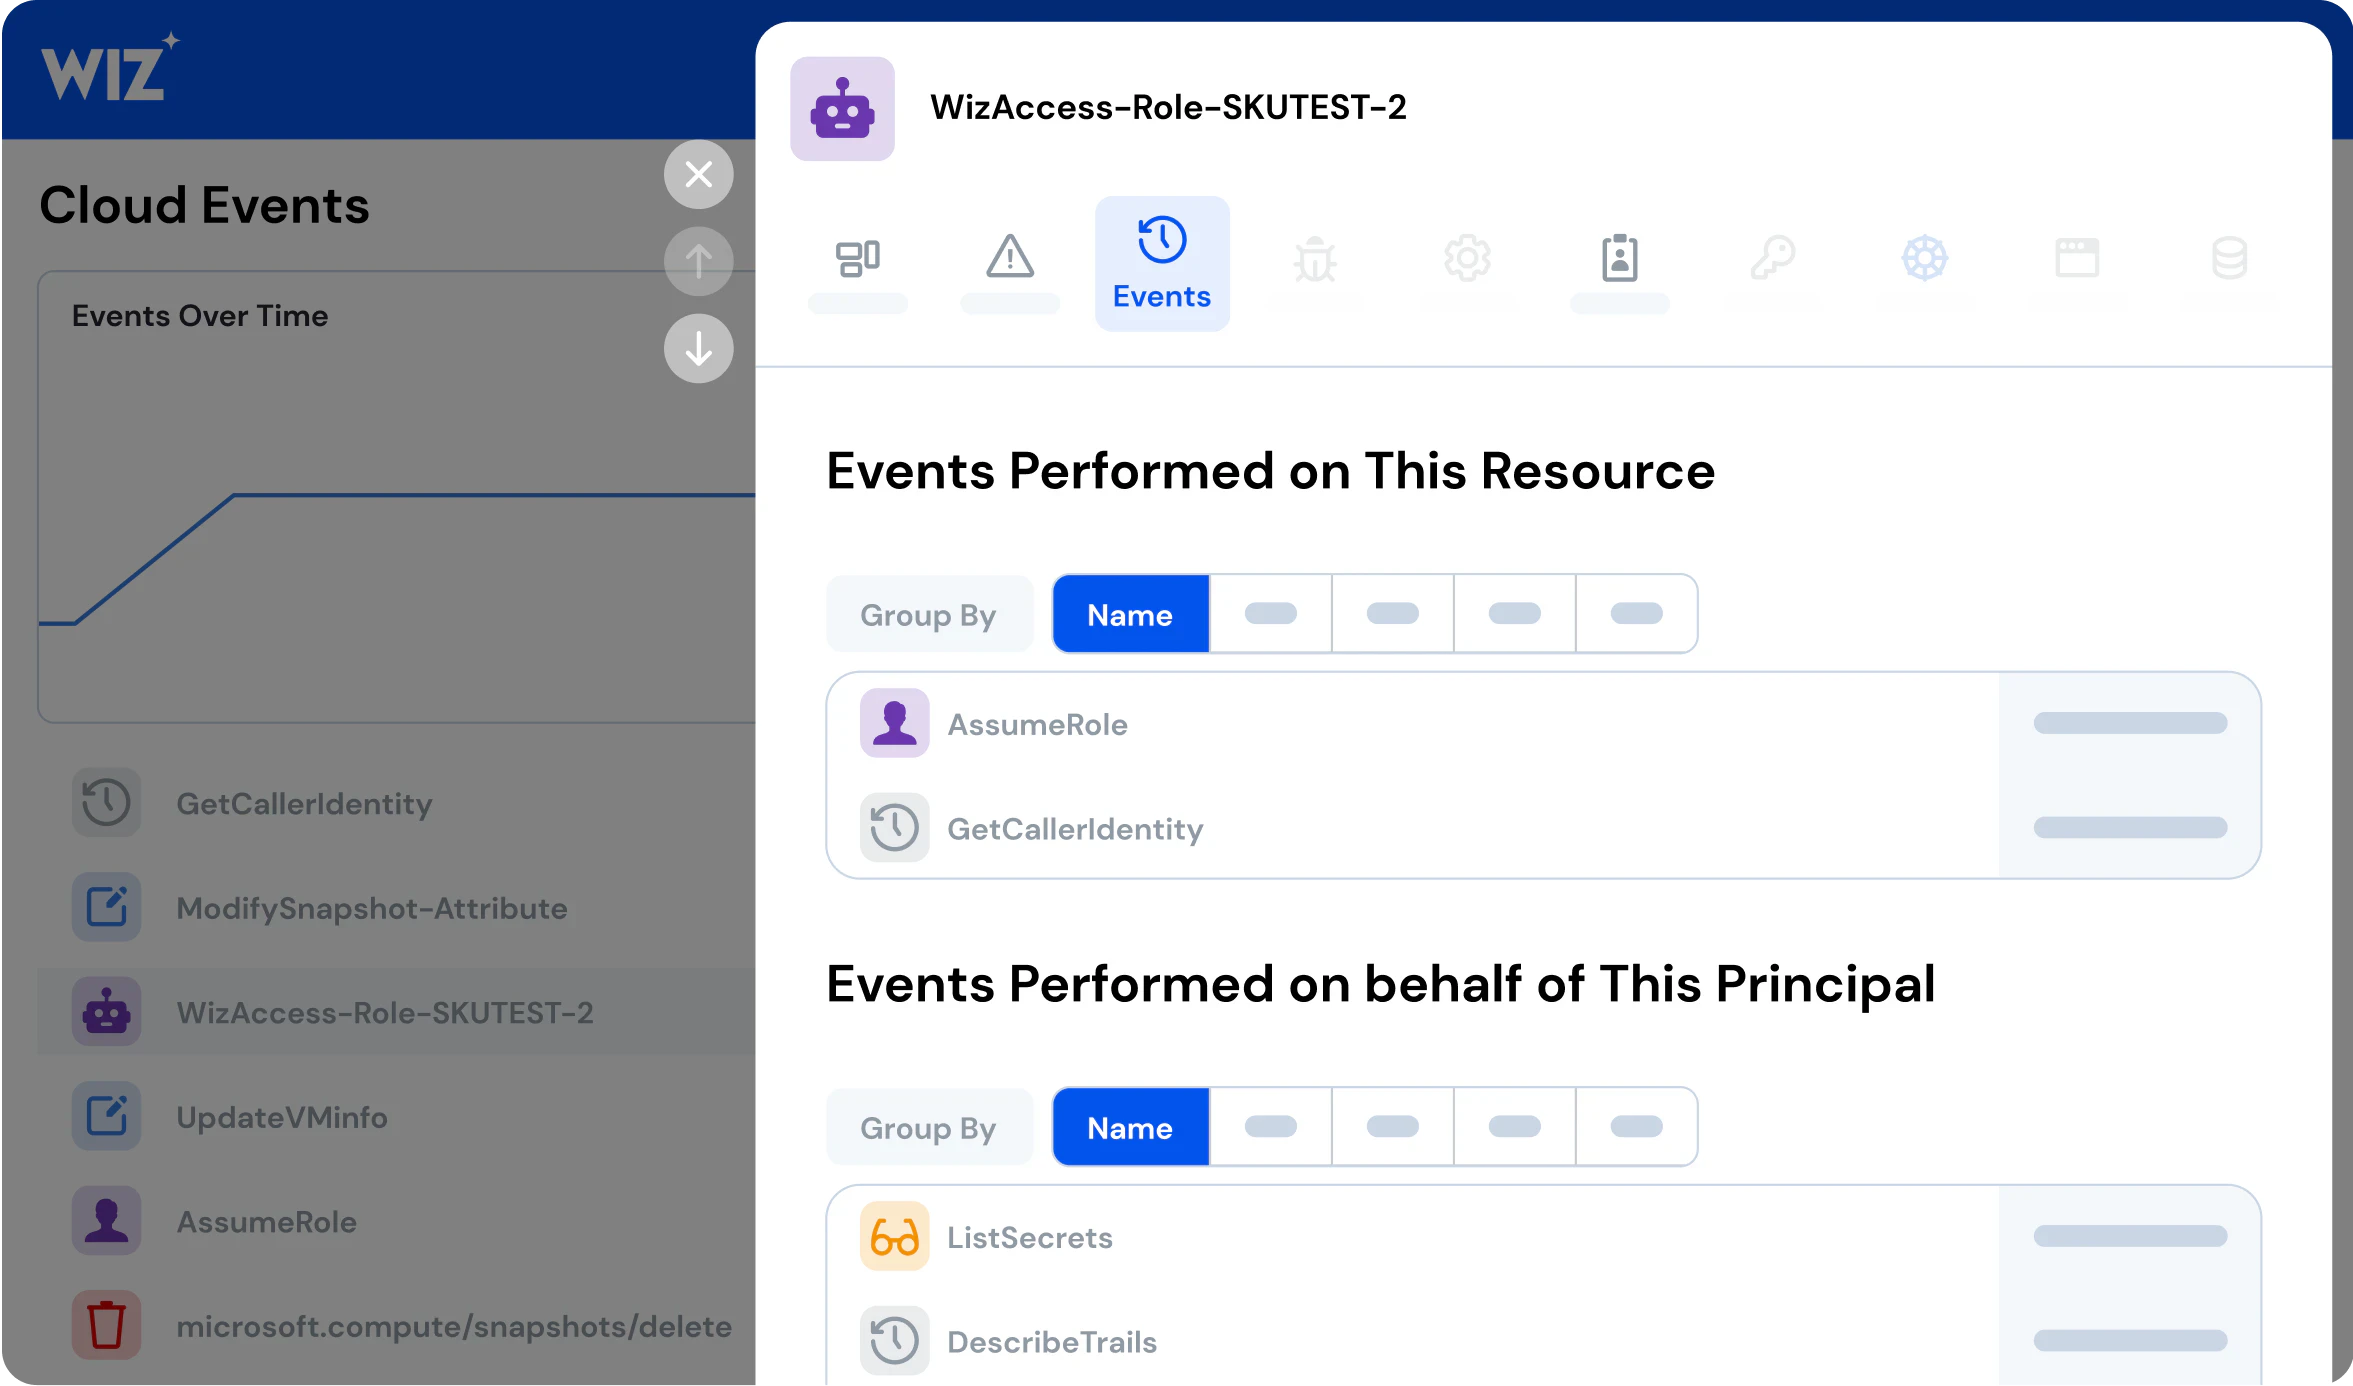The image size is (2353, 1386).
Task: Select ModifySnapshot-Attribute in Cloud Events list
Action: [x=397, y=907]
